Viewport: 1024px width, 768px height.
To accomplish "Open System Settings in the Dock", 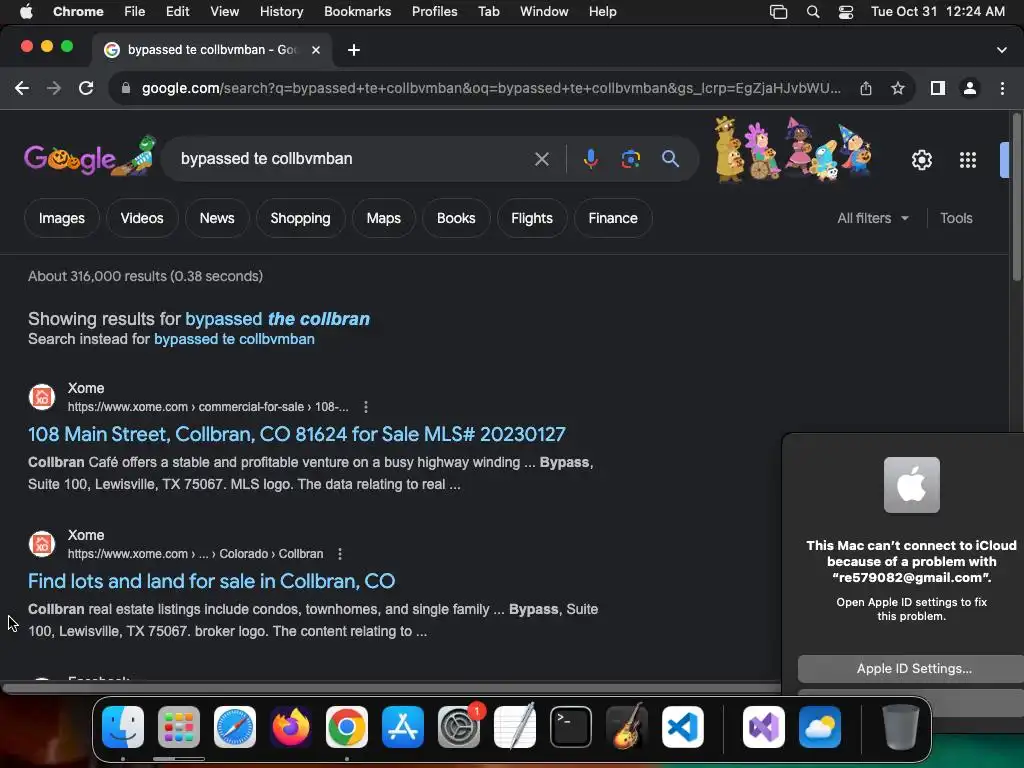I will point(459,727).
